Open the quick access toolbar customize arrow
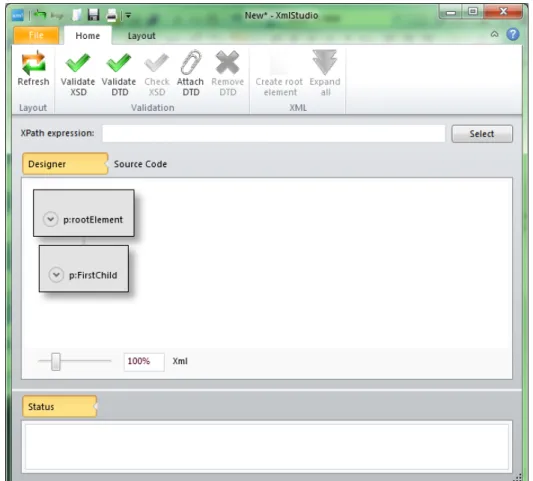The width and height of the screenshot is (533, 481). click(128, 15)
